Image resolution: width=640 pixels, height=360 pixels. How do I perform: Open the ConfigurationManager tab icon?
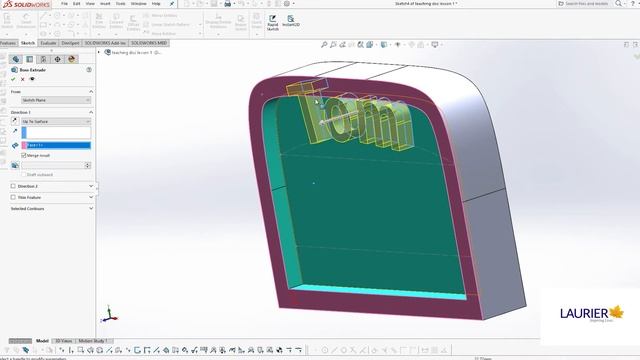43,59
